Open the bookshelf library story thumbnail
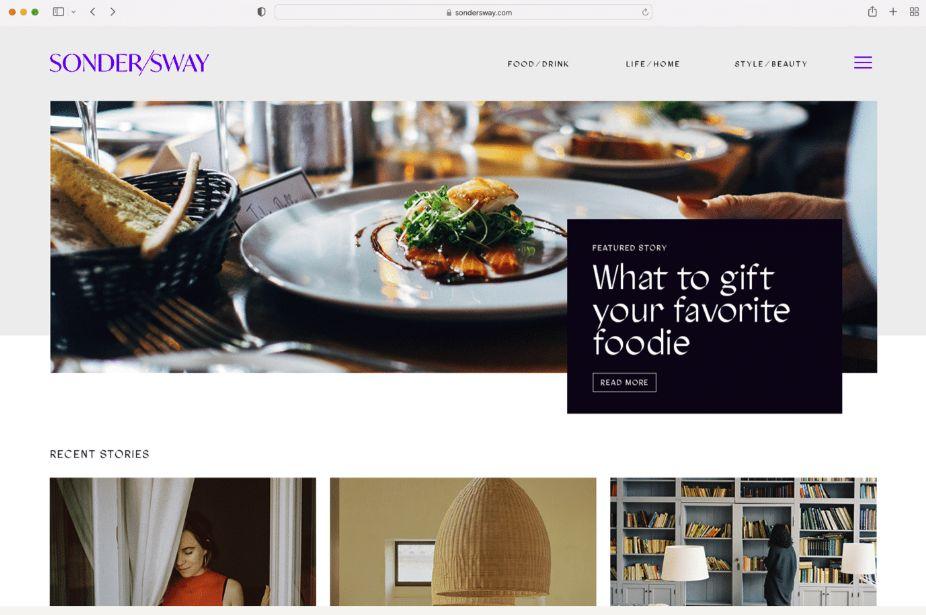Image resolution: width=926 pixels, height=615 pixels. [x=744, y=542]
